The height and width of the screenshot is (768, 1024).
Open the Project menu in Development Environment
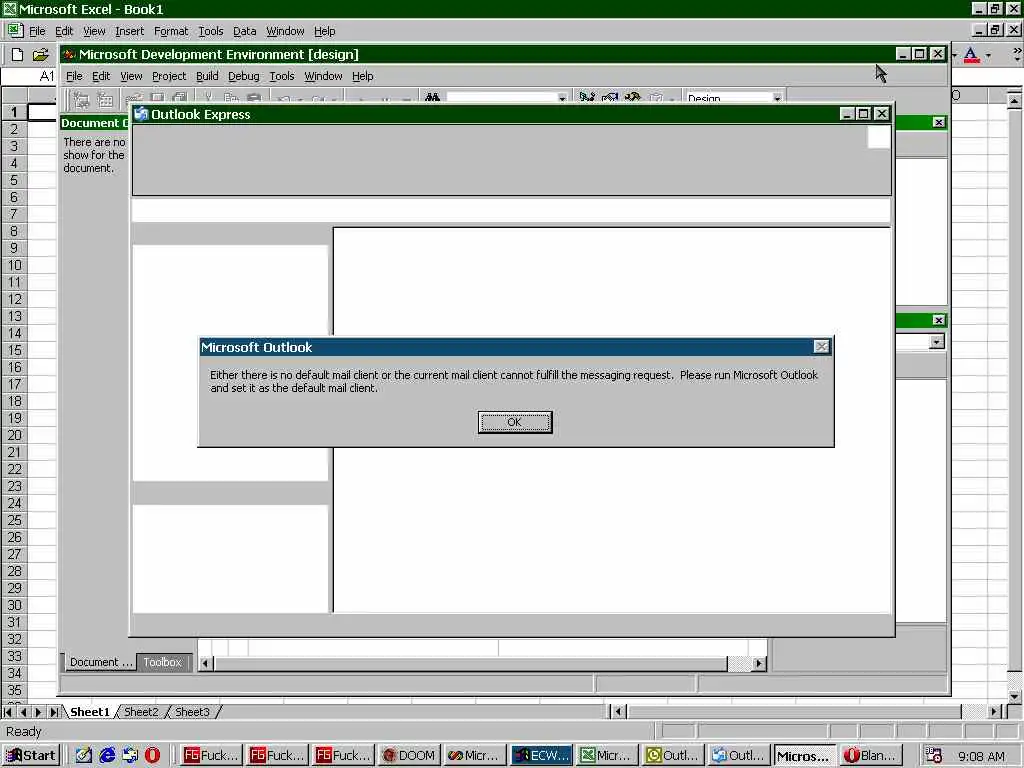click(x=168, y=76)
